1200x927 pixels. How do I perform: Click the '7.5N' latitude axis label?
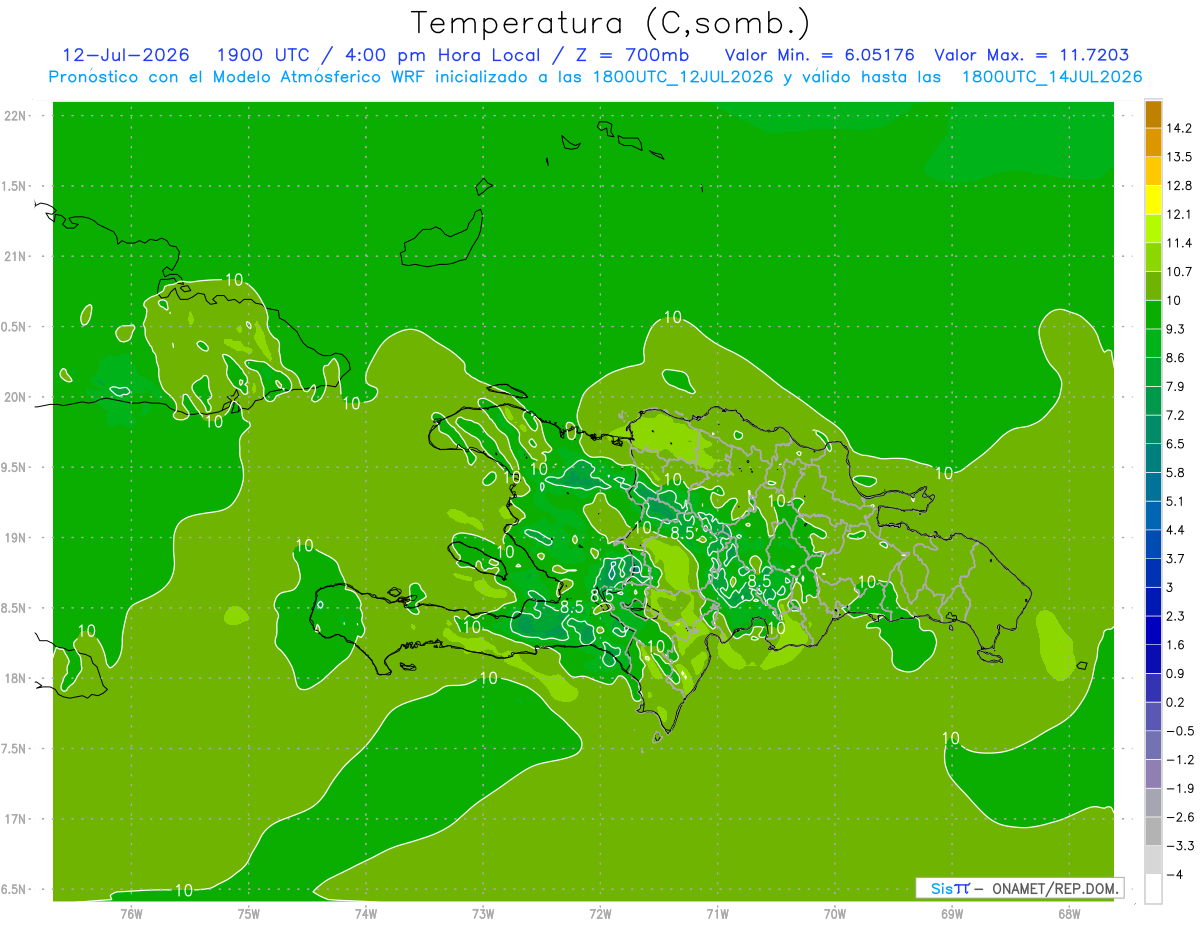[x=15, y=749]
